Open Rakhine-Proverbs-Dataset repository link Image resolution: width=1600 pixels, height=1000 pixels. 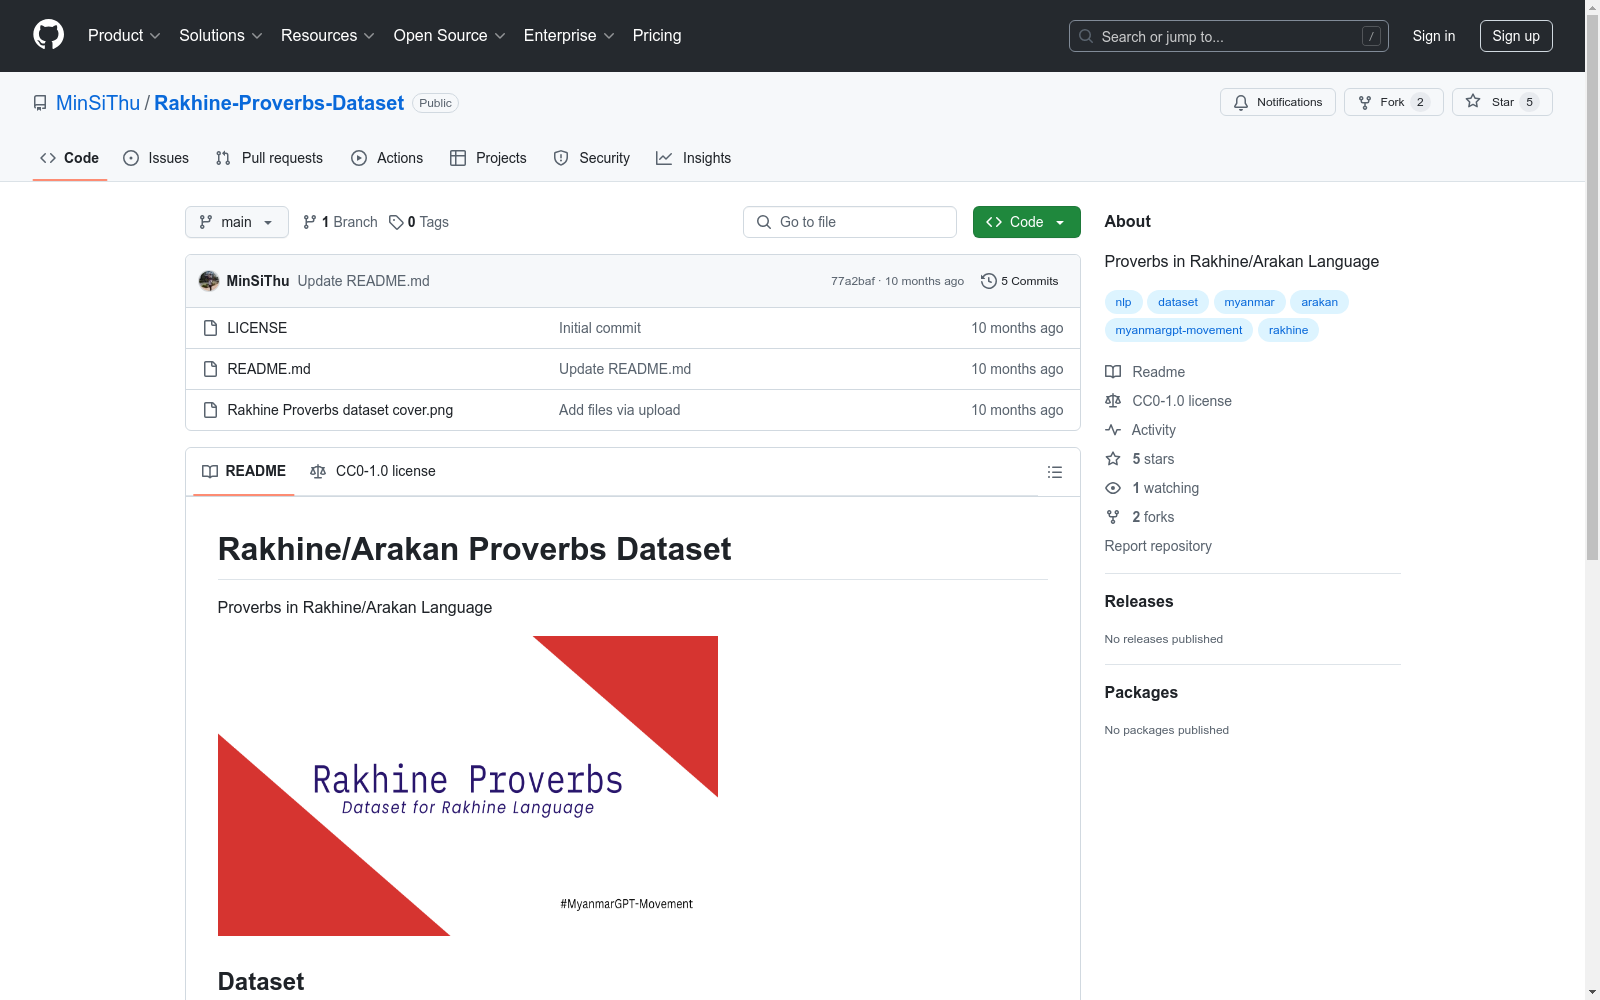tap(279, 103)
